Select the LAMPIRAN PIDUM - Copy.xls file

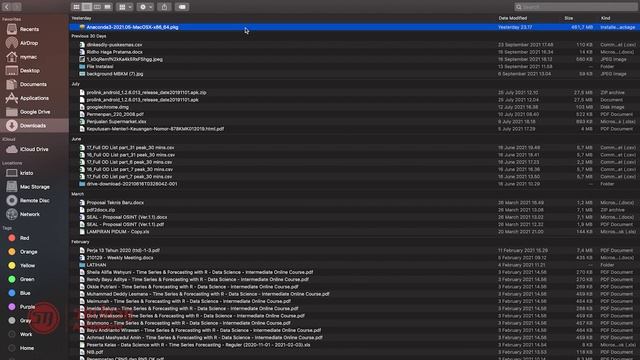pos(354,232)
